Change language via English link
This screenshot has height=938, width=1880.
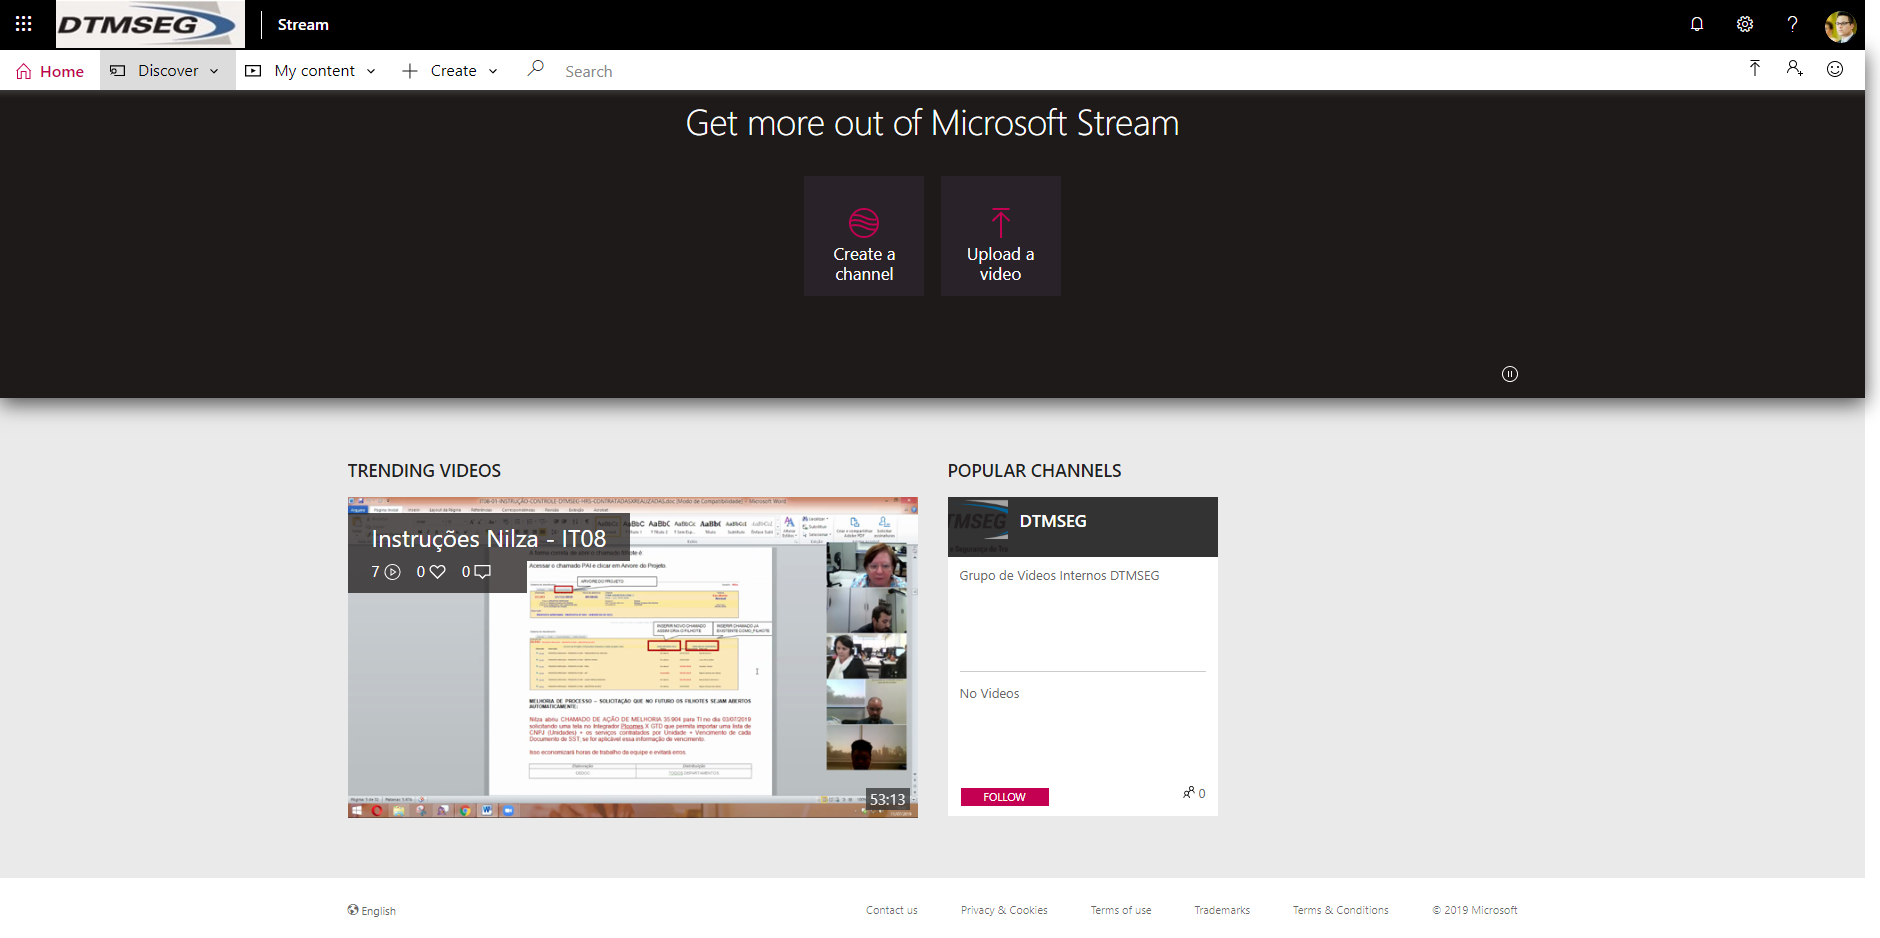pyautogui.click(x=372, y=911)
